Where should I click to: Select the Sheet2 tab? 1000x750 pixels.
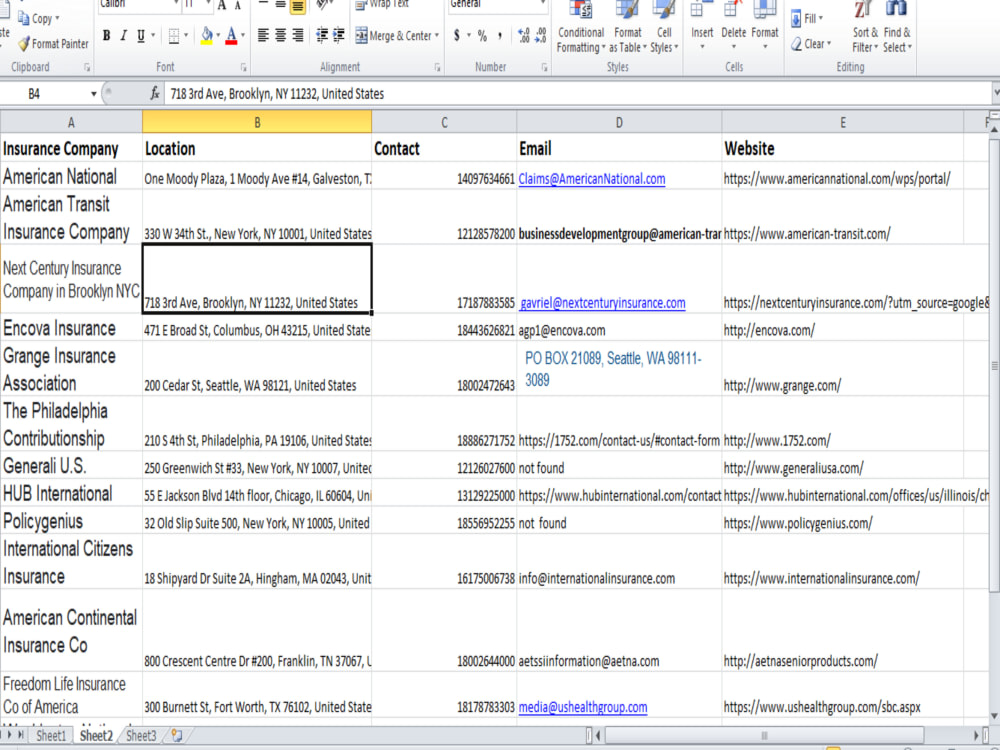pyautogui.click(x=96, y=736)
